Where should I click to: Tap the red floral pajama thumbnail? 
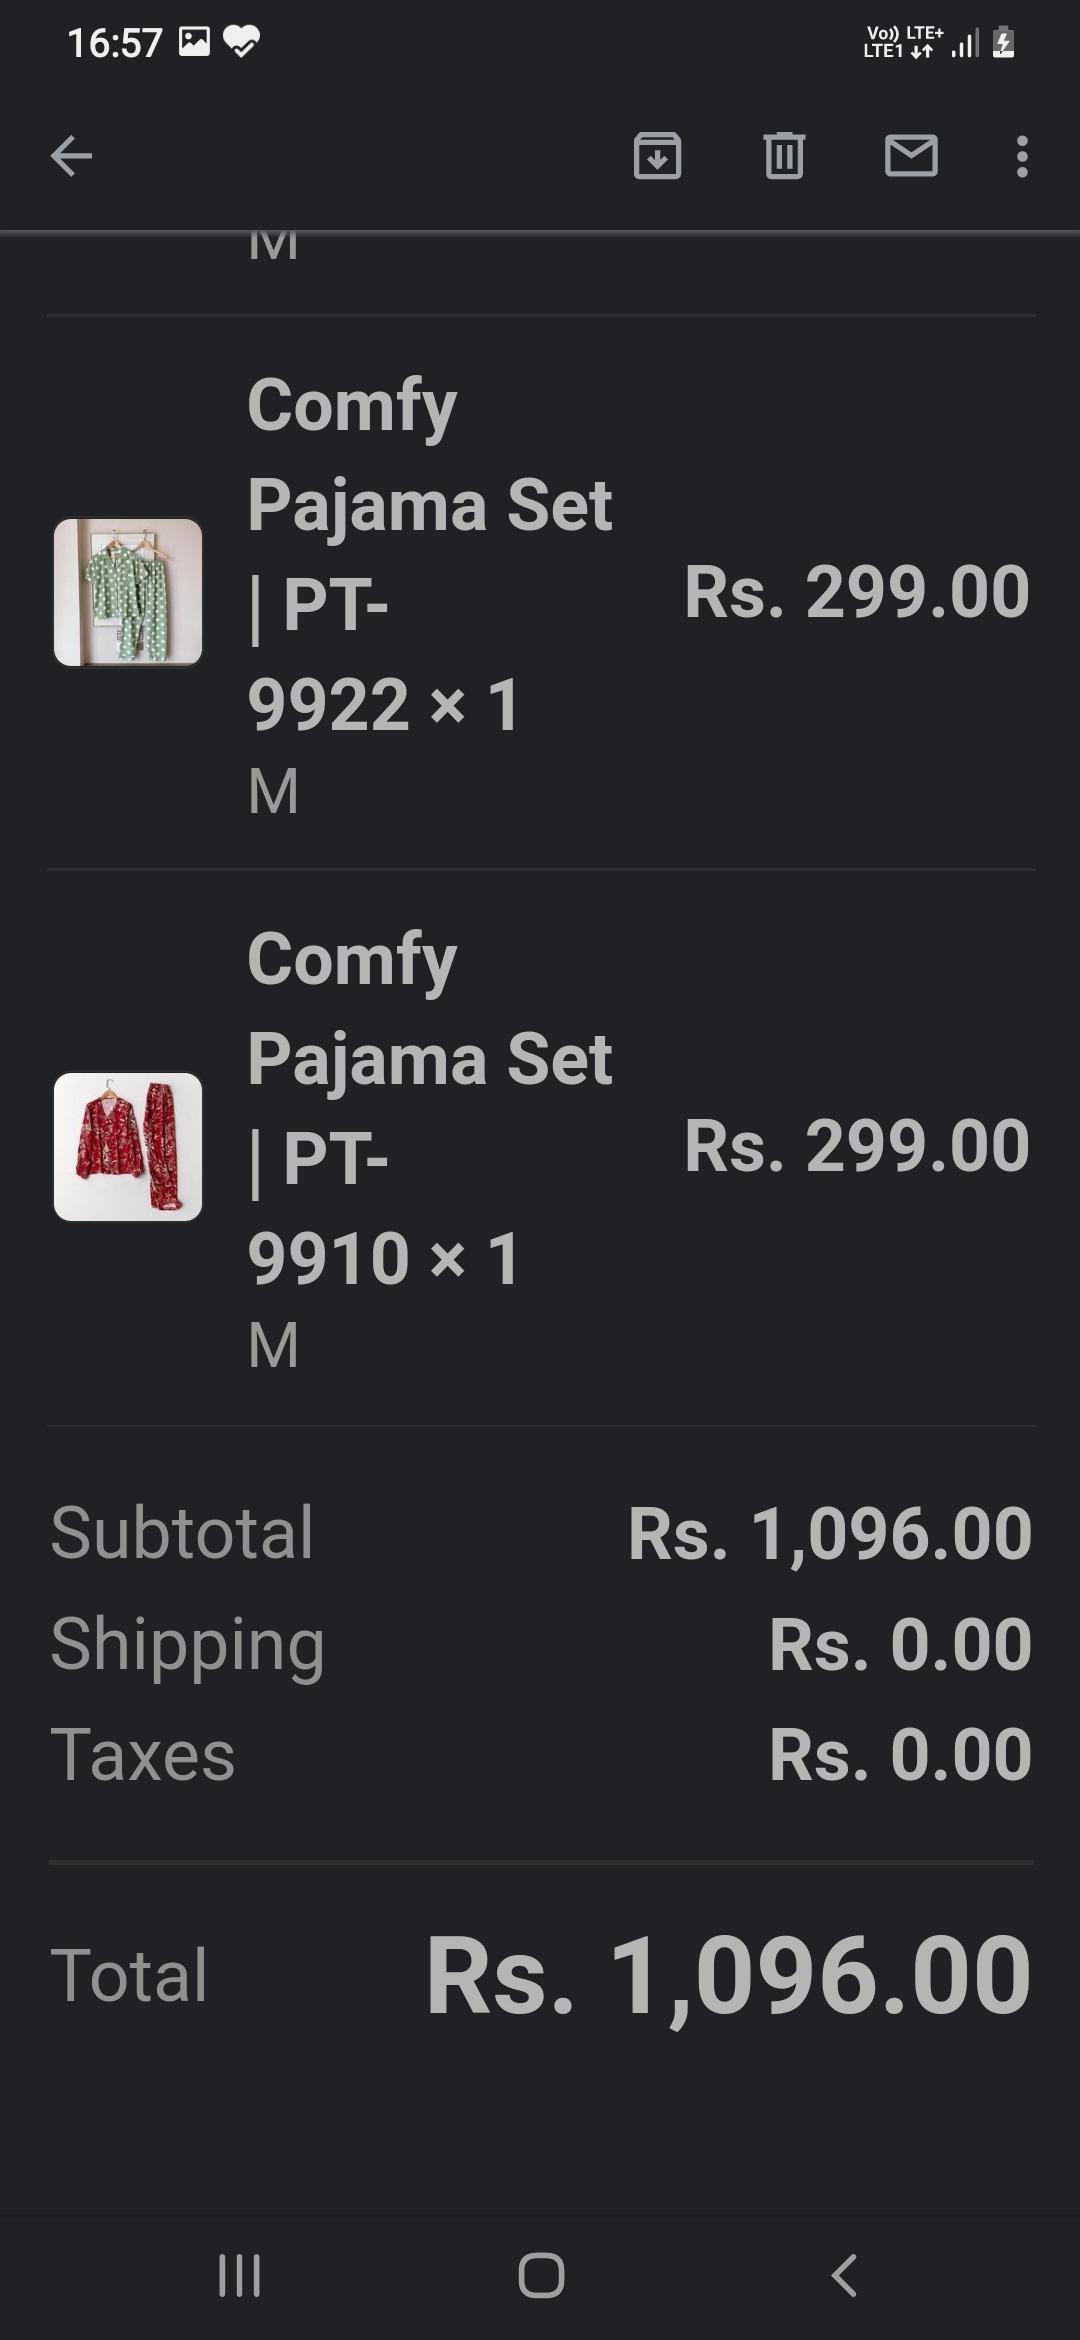pyautogui.click(x=128, y=1146)
